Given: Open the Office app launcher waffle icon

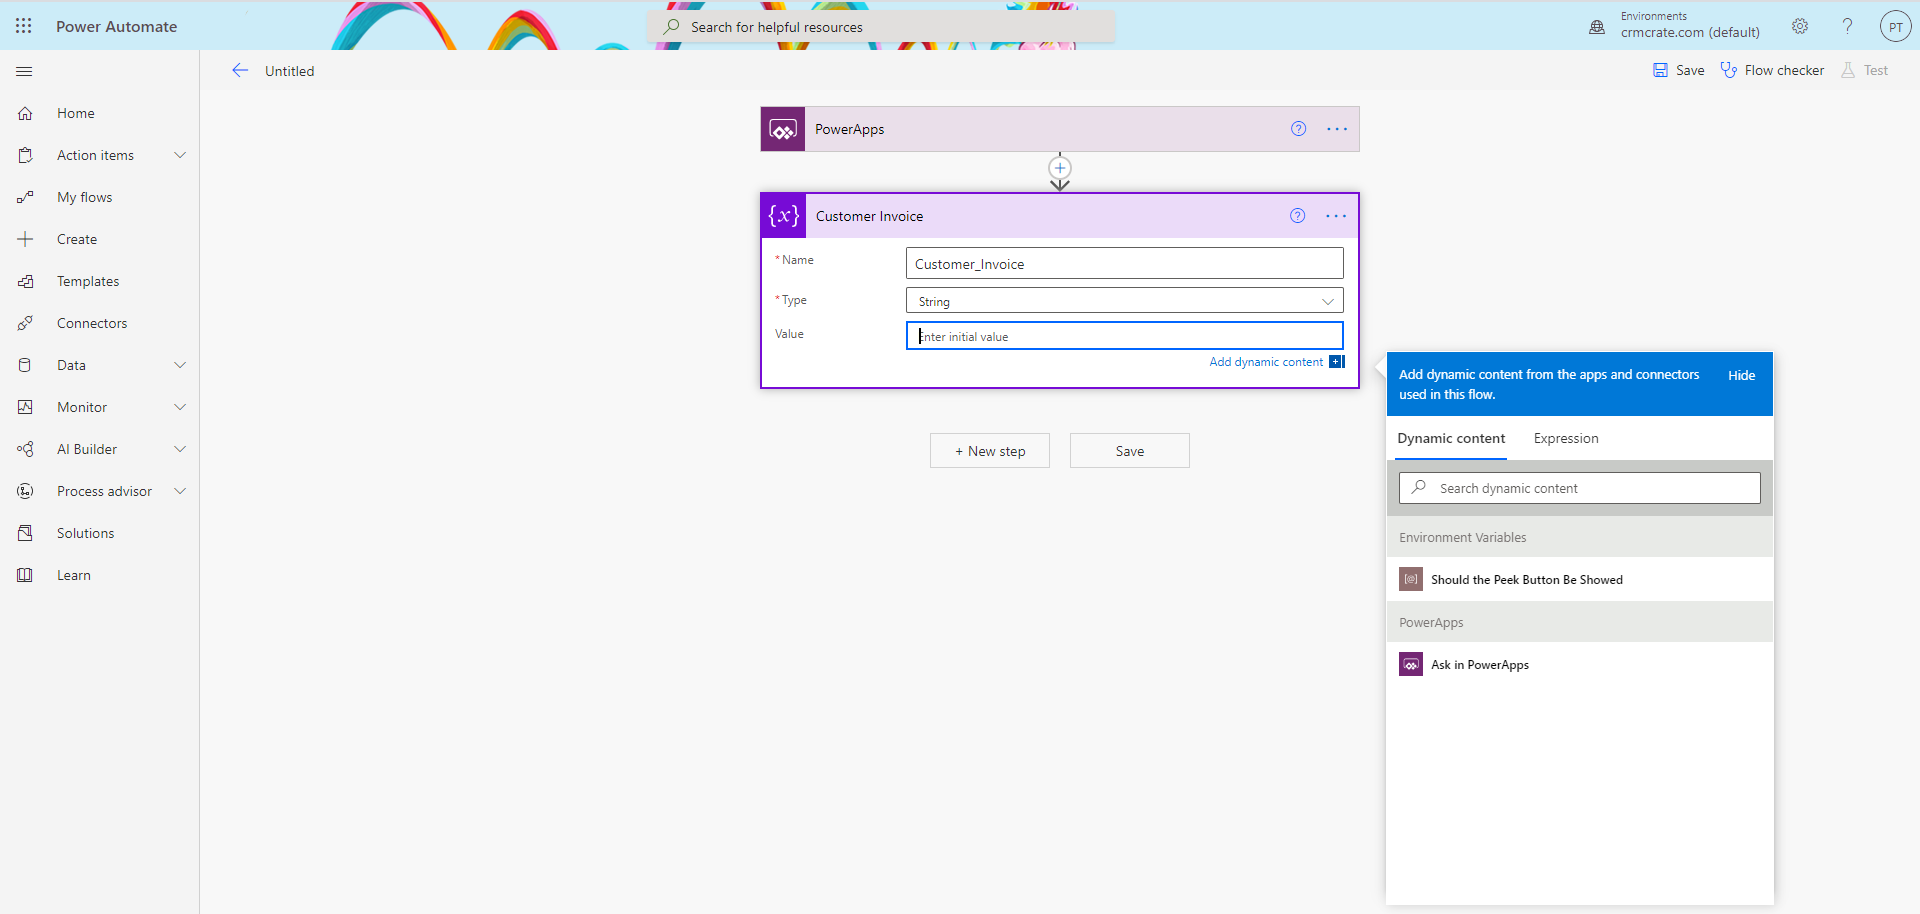Looking at the screenshot, I should pyautogui.click(x=23, y=26).
